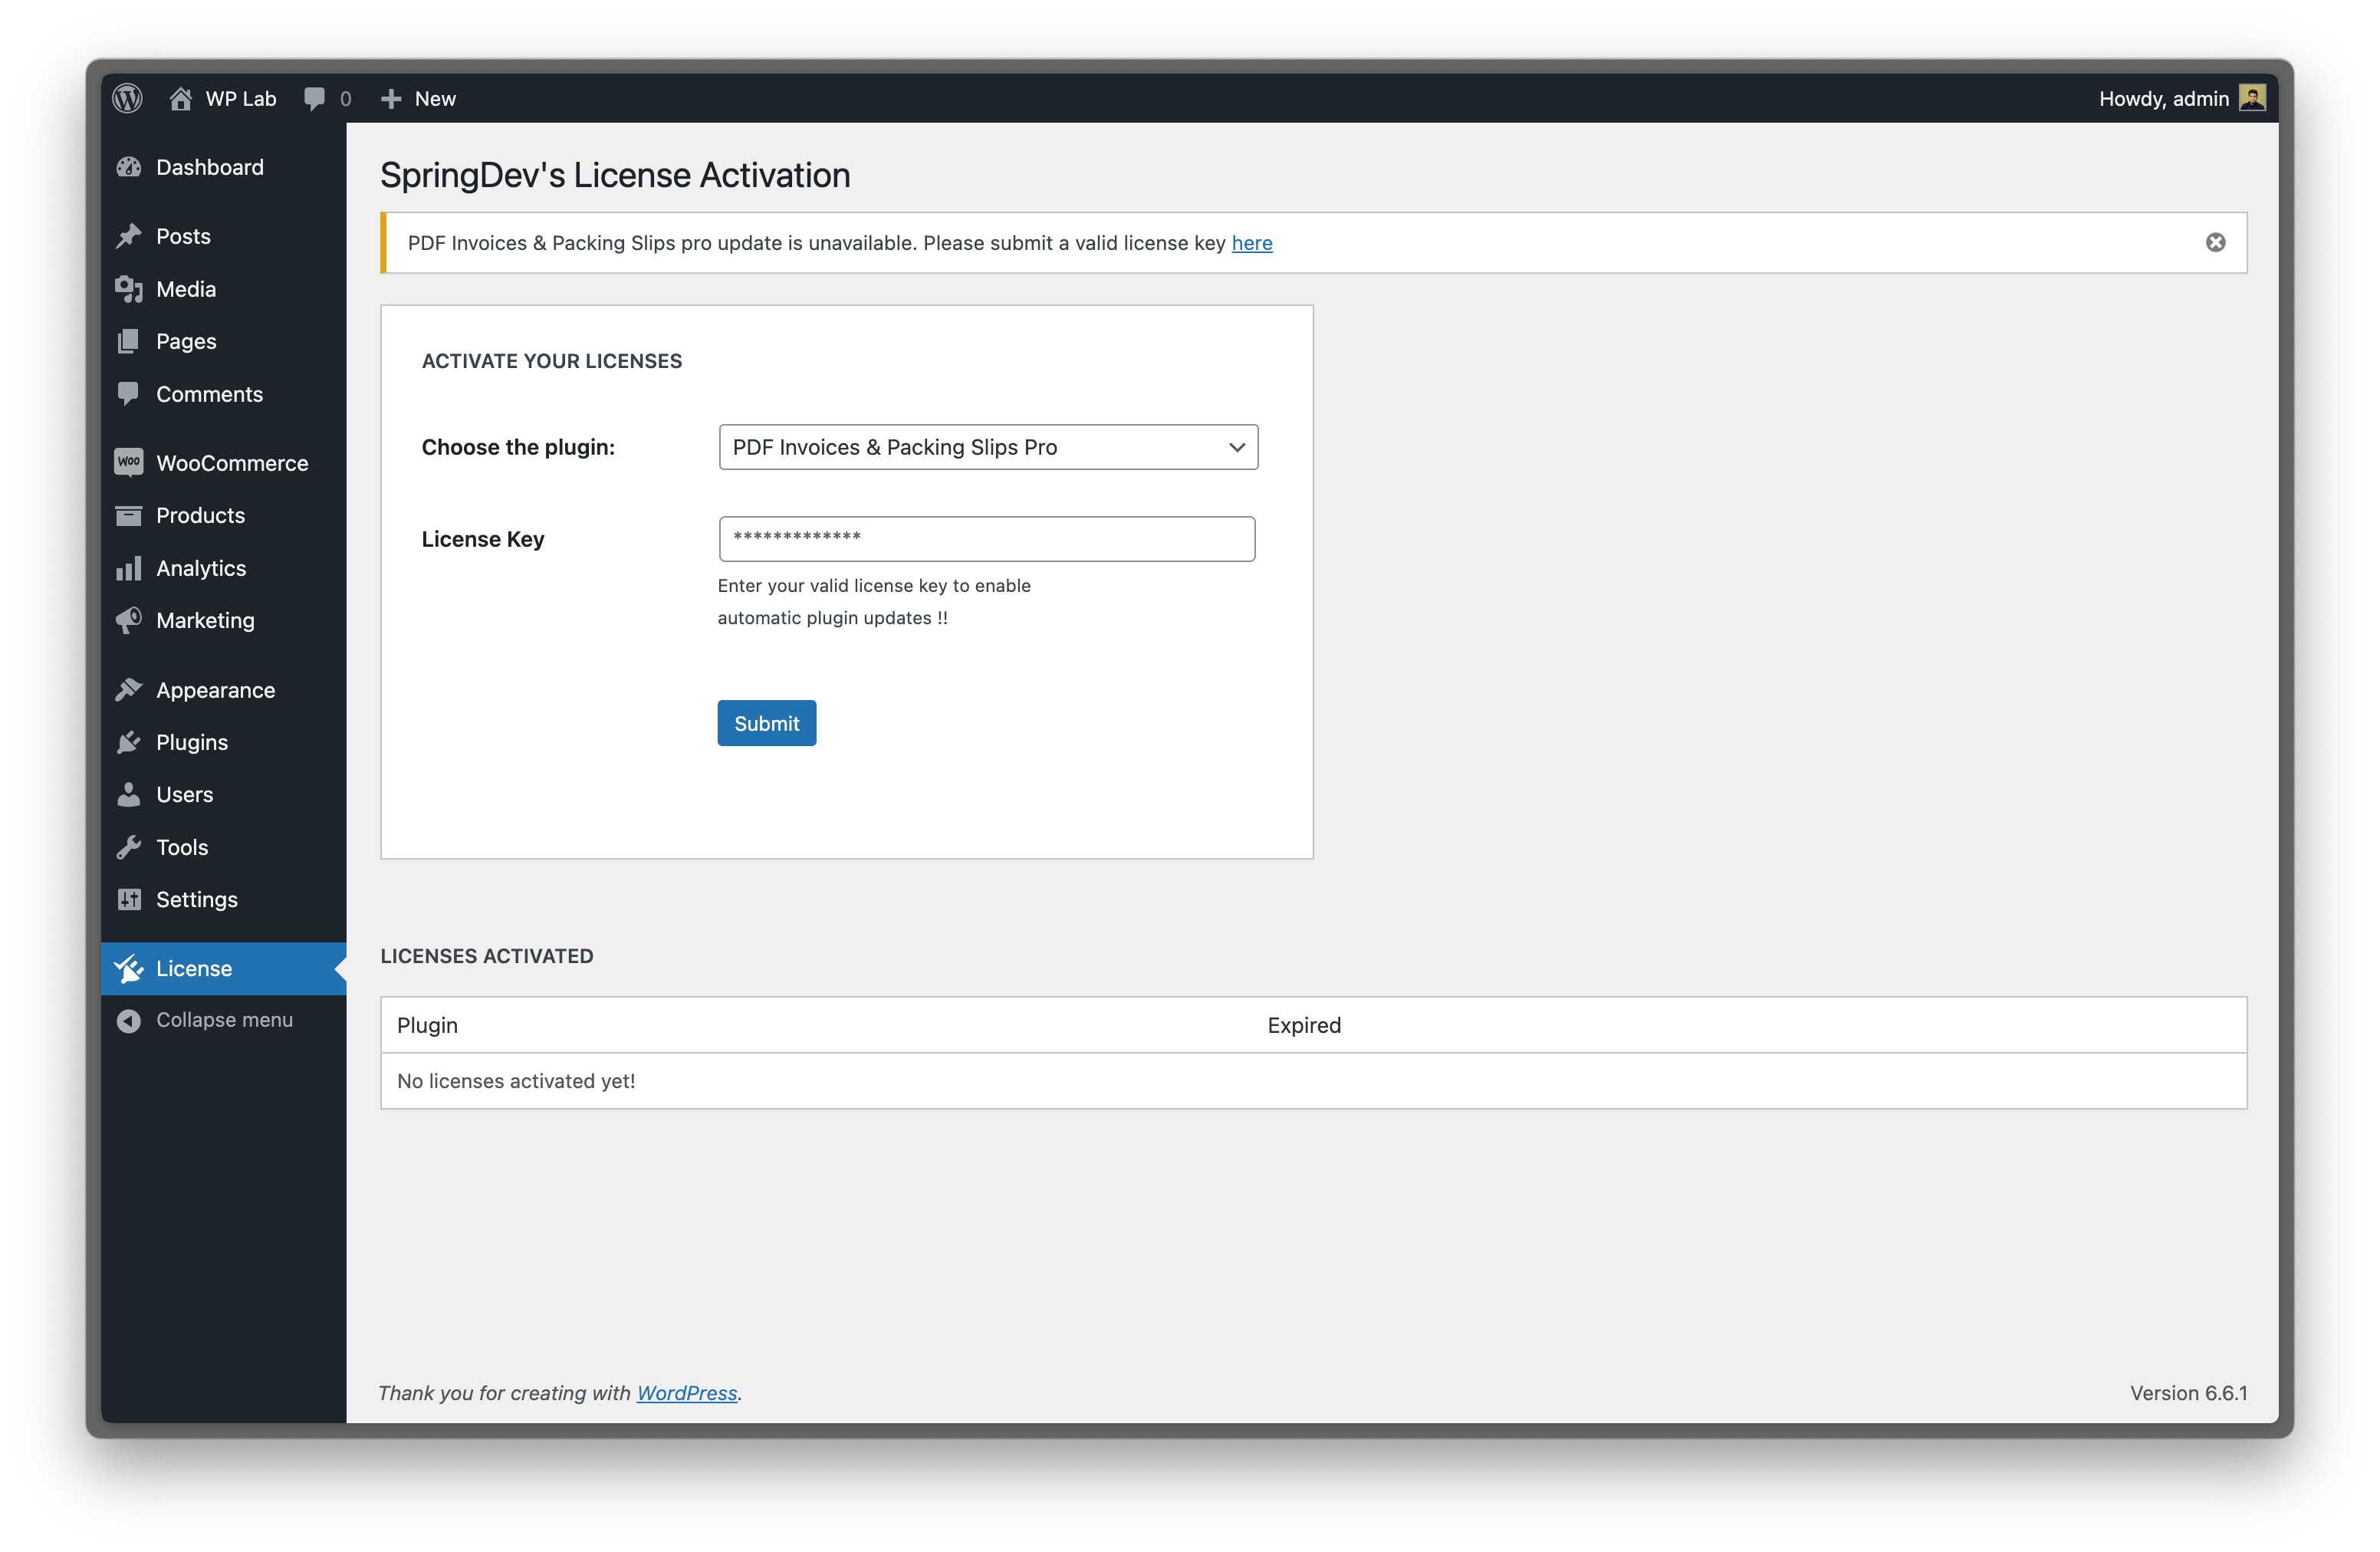Follow the 'here' link in notice
This screenshot has width=2380, height=1552.
1251,243
